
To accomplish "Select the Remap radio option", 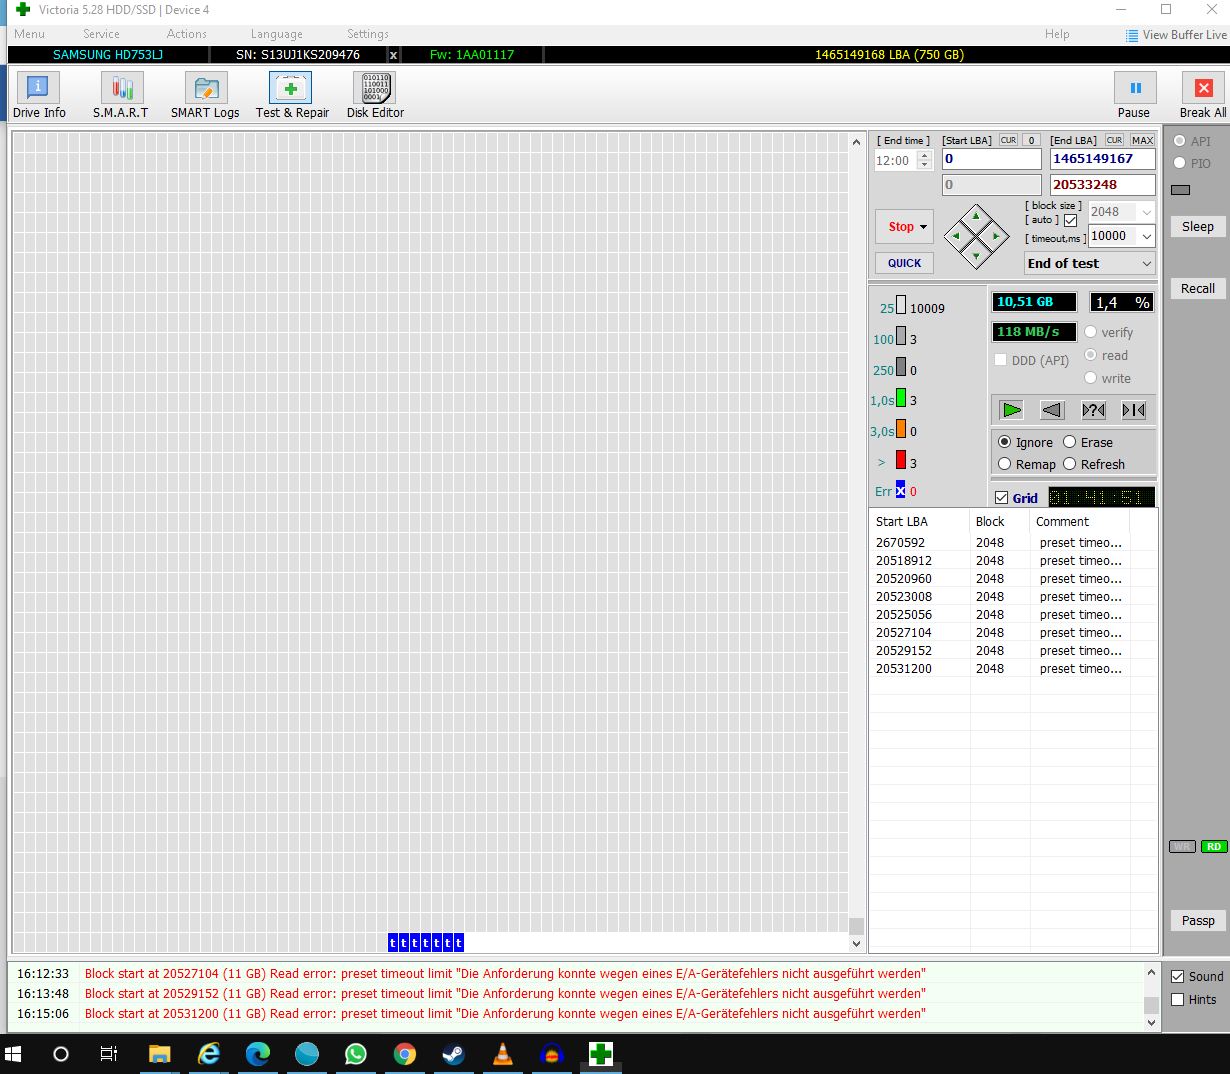I will point(1005,464).
